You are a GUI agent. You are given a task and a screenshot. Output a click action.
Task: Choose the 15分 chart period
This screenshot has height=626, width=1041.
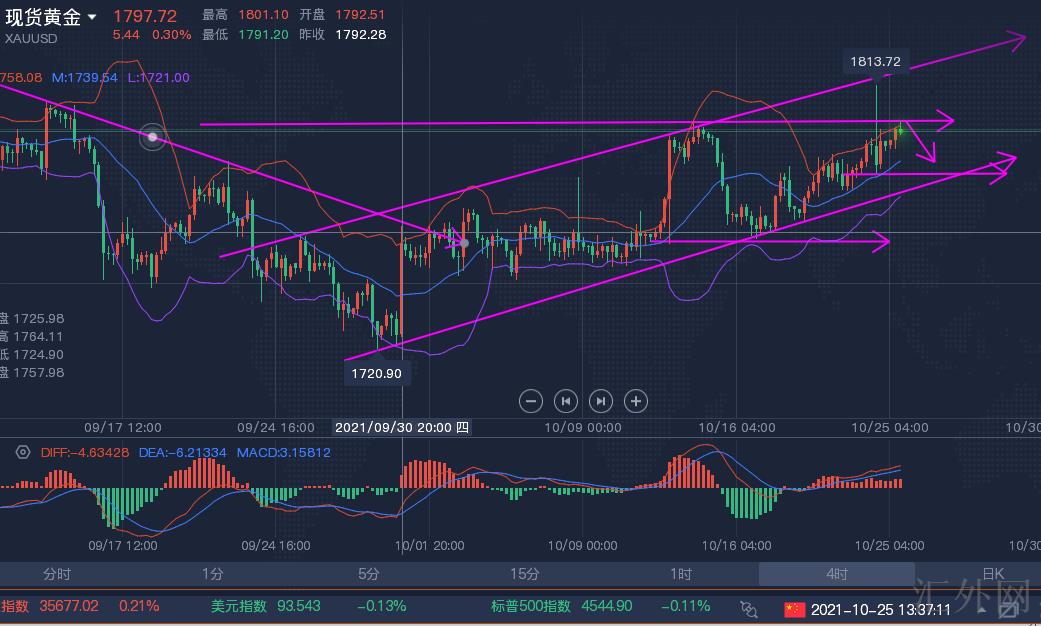click(524, 574)
